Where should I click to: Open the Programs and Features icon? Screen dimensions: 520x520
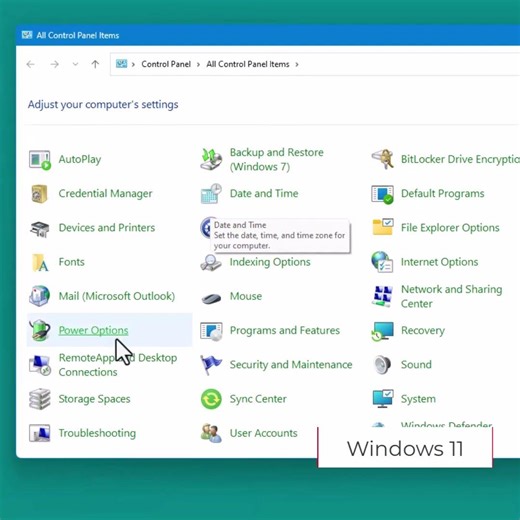pos(211,331)
